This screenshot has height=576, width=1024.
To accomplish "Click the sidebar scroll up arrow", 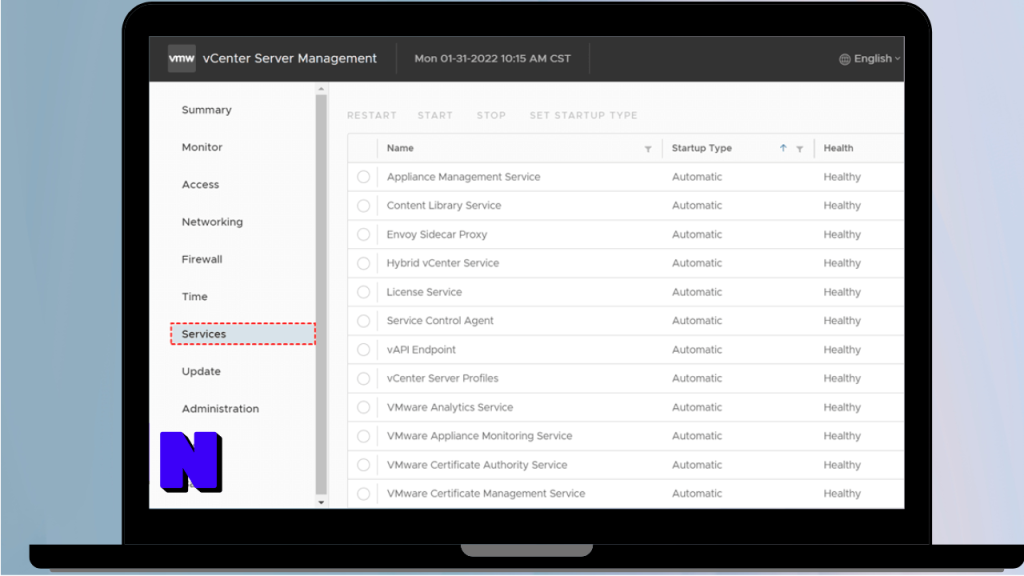I will (x=321, y=89).
